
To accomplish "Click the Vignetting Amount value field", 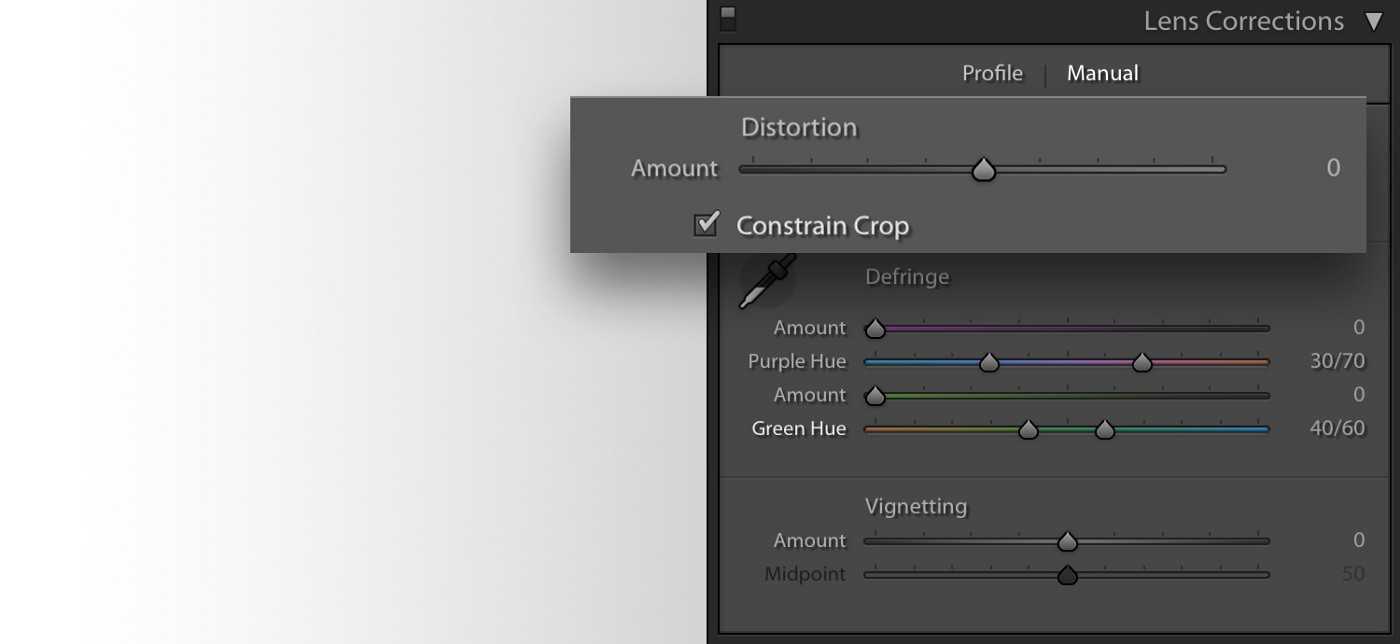I will tap(1358, 540).
